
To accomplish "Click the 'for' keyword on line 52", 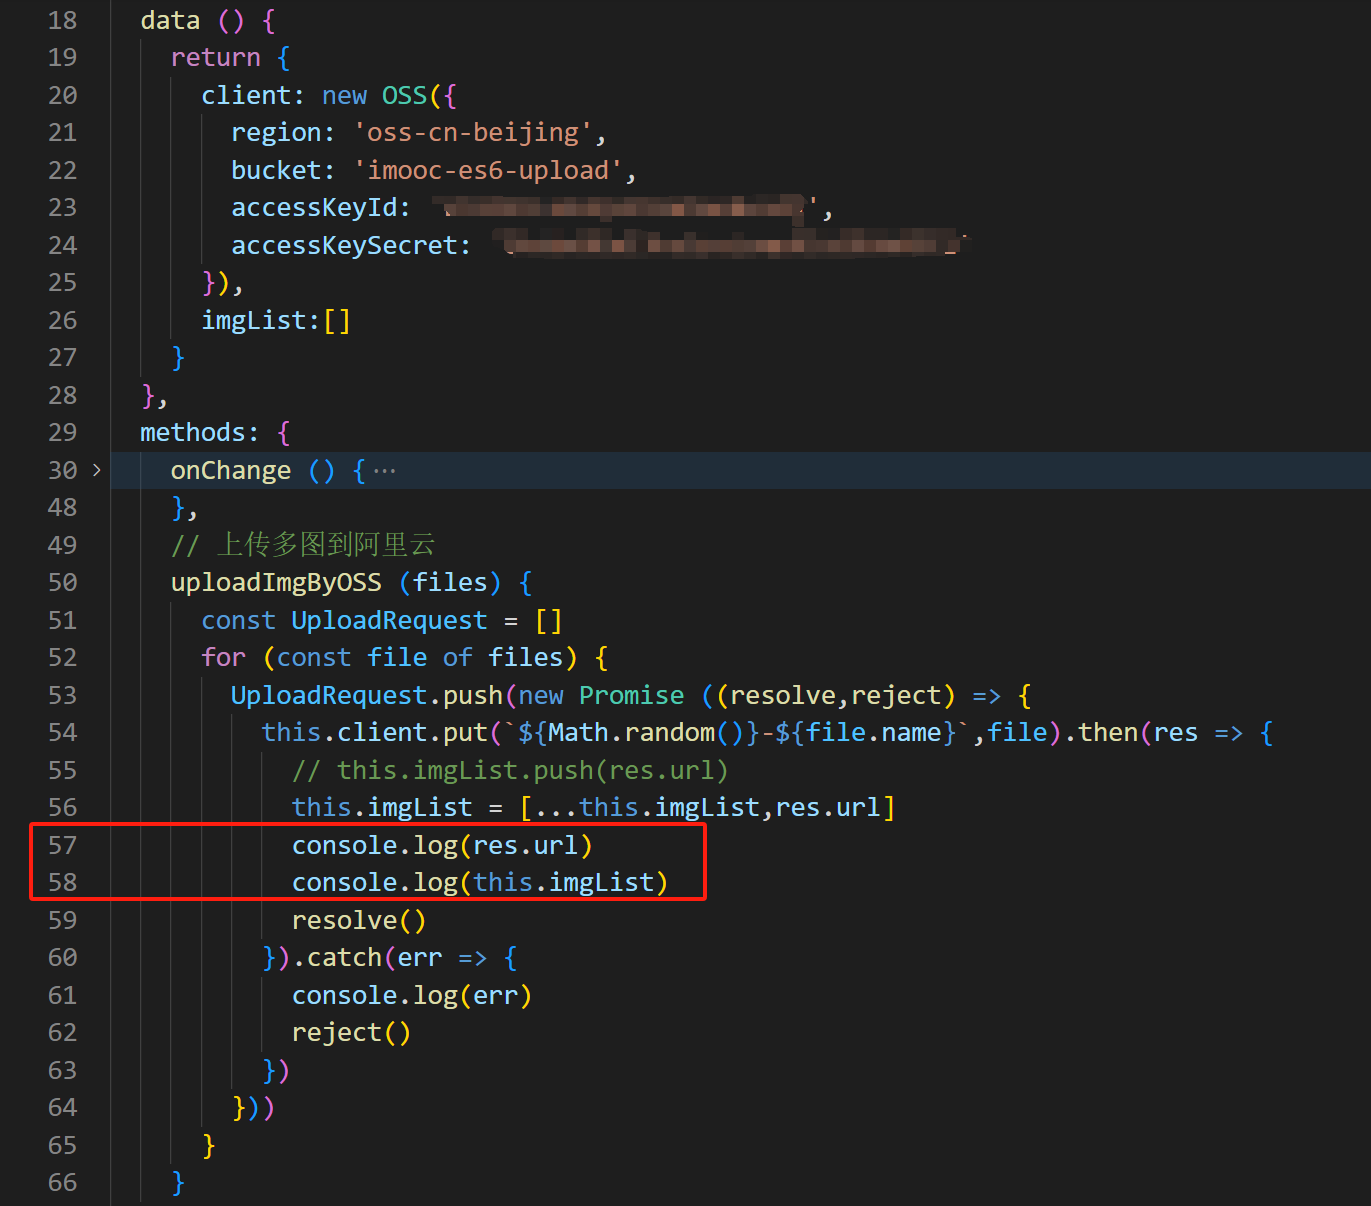I will (223, 658).
